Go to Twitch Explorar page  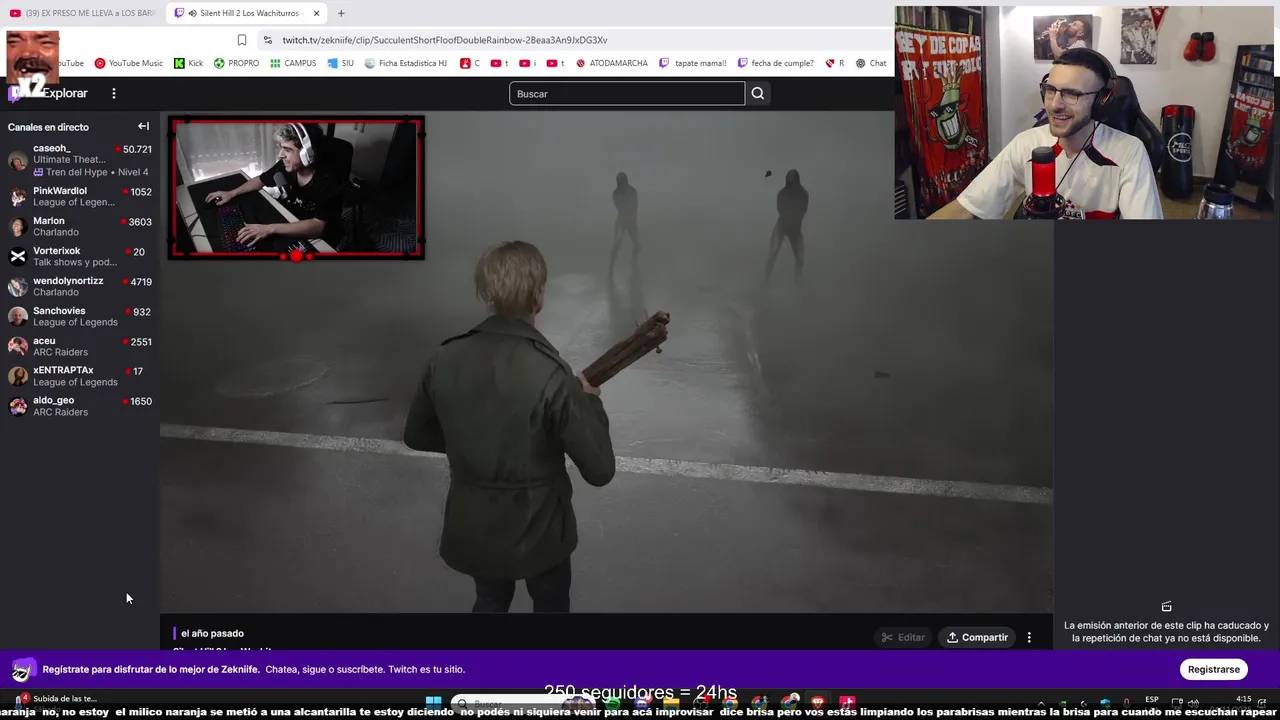[x=65, y=93]
